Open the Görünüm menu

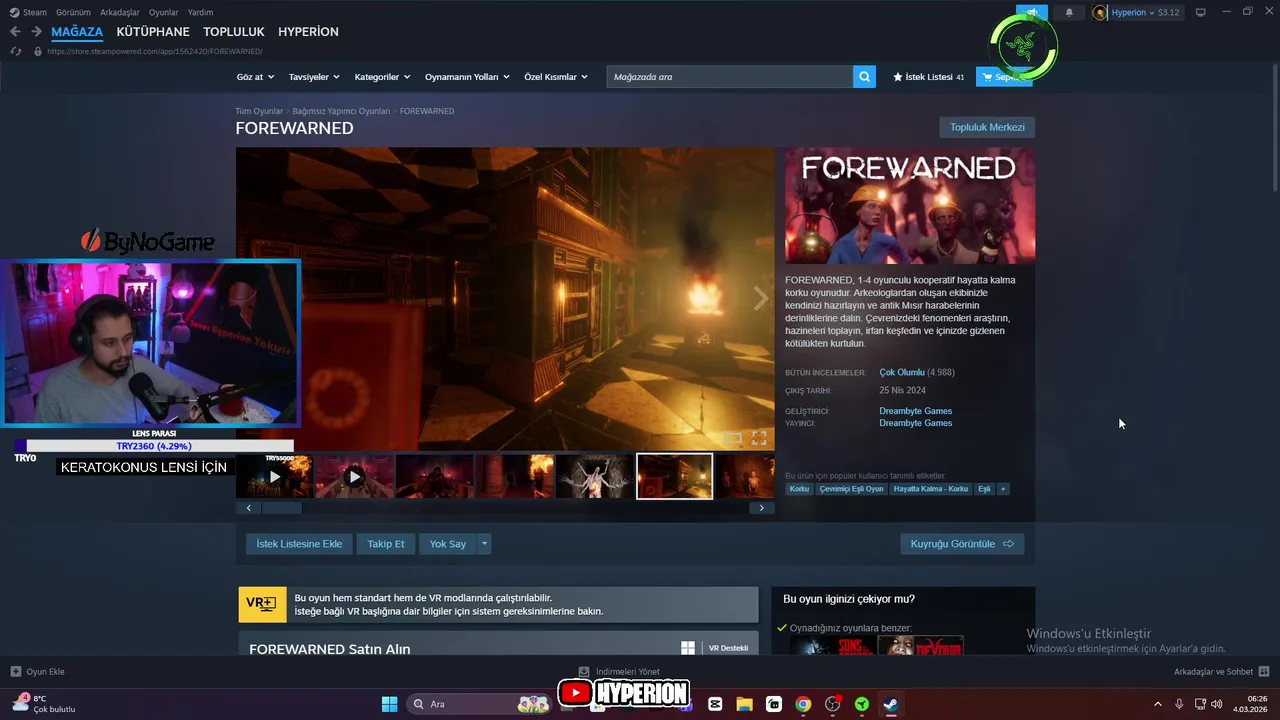(x=73, y=12)
